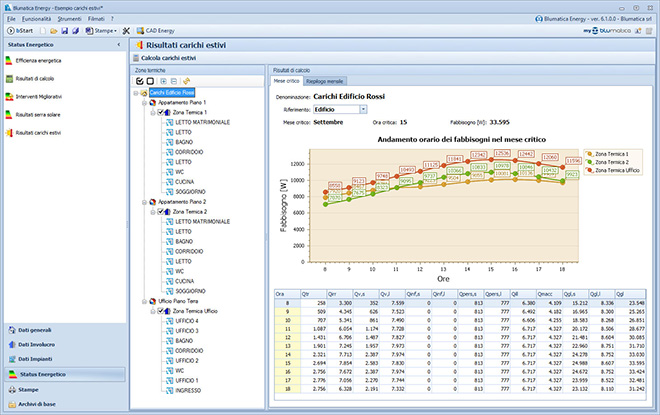Click the check all zones icon

(140, 81)
